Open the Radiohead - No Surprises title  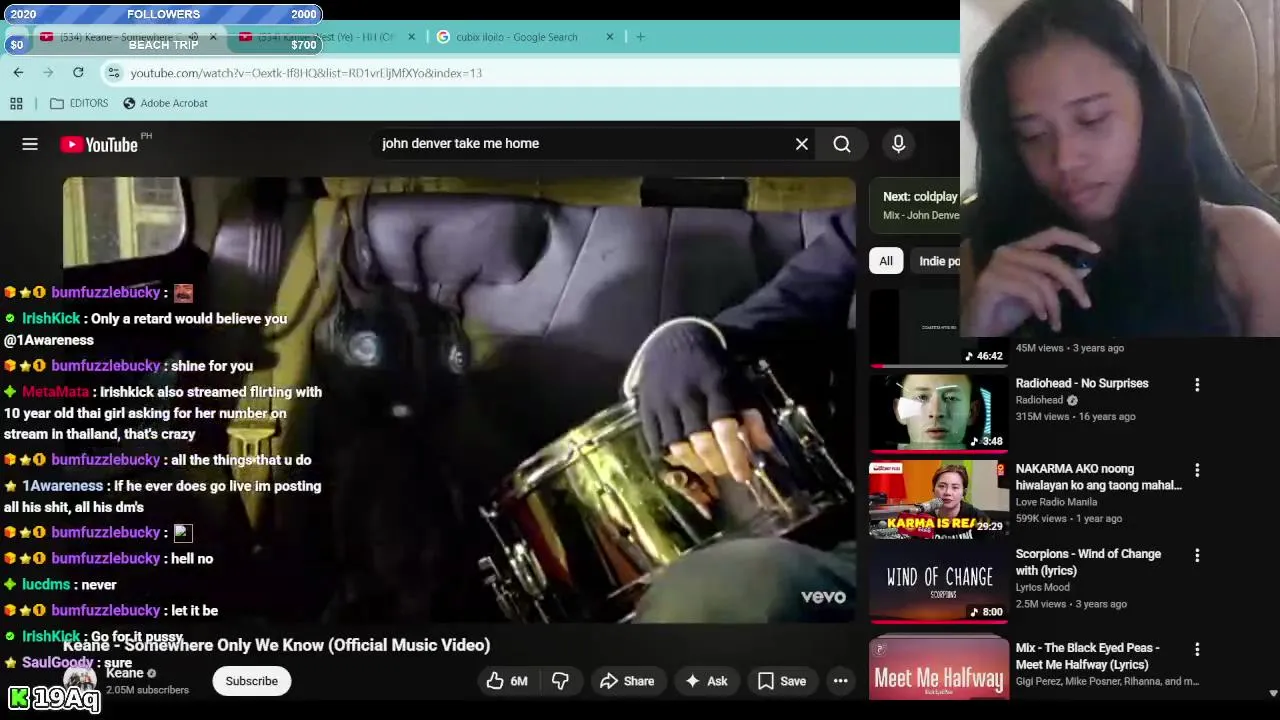[x=1082, y=383]
